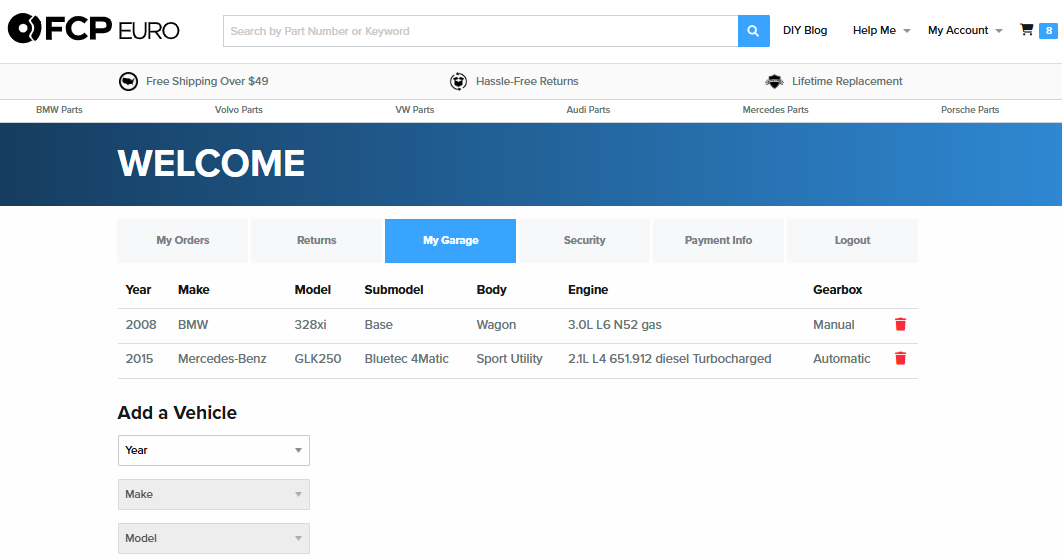Focus the part number search field
Image resolution: width=1062 pixels, height=559 pixels.
480,31
